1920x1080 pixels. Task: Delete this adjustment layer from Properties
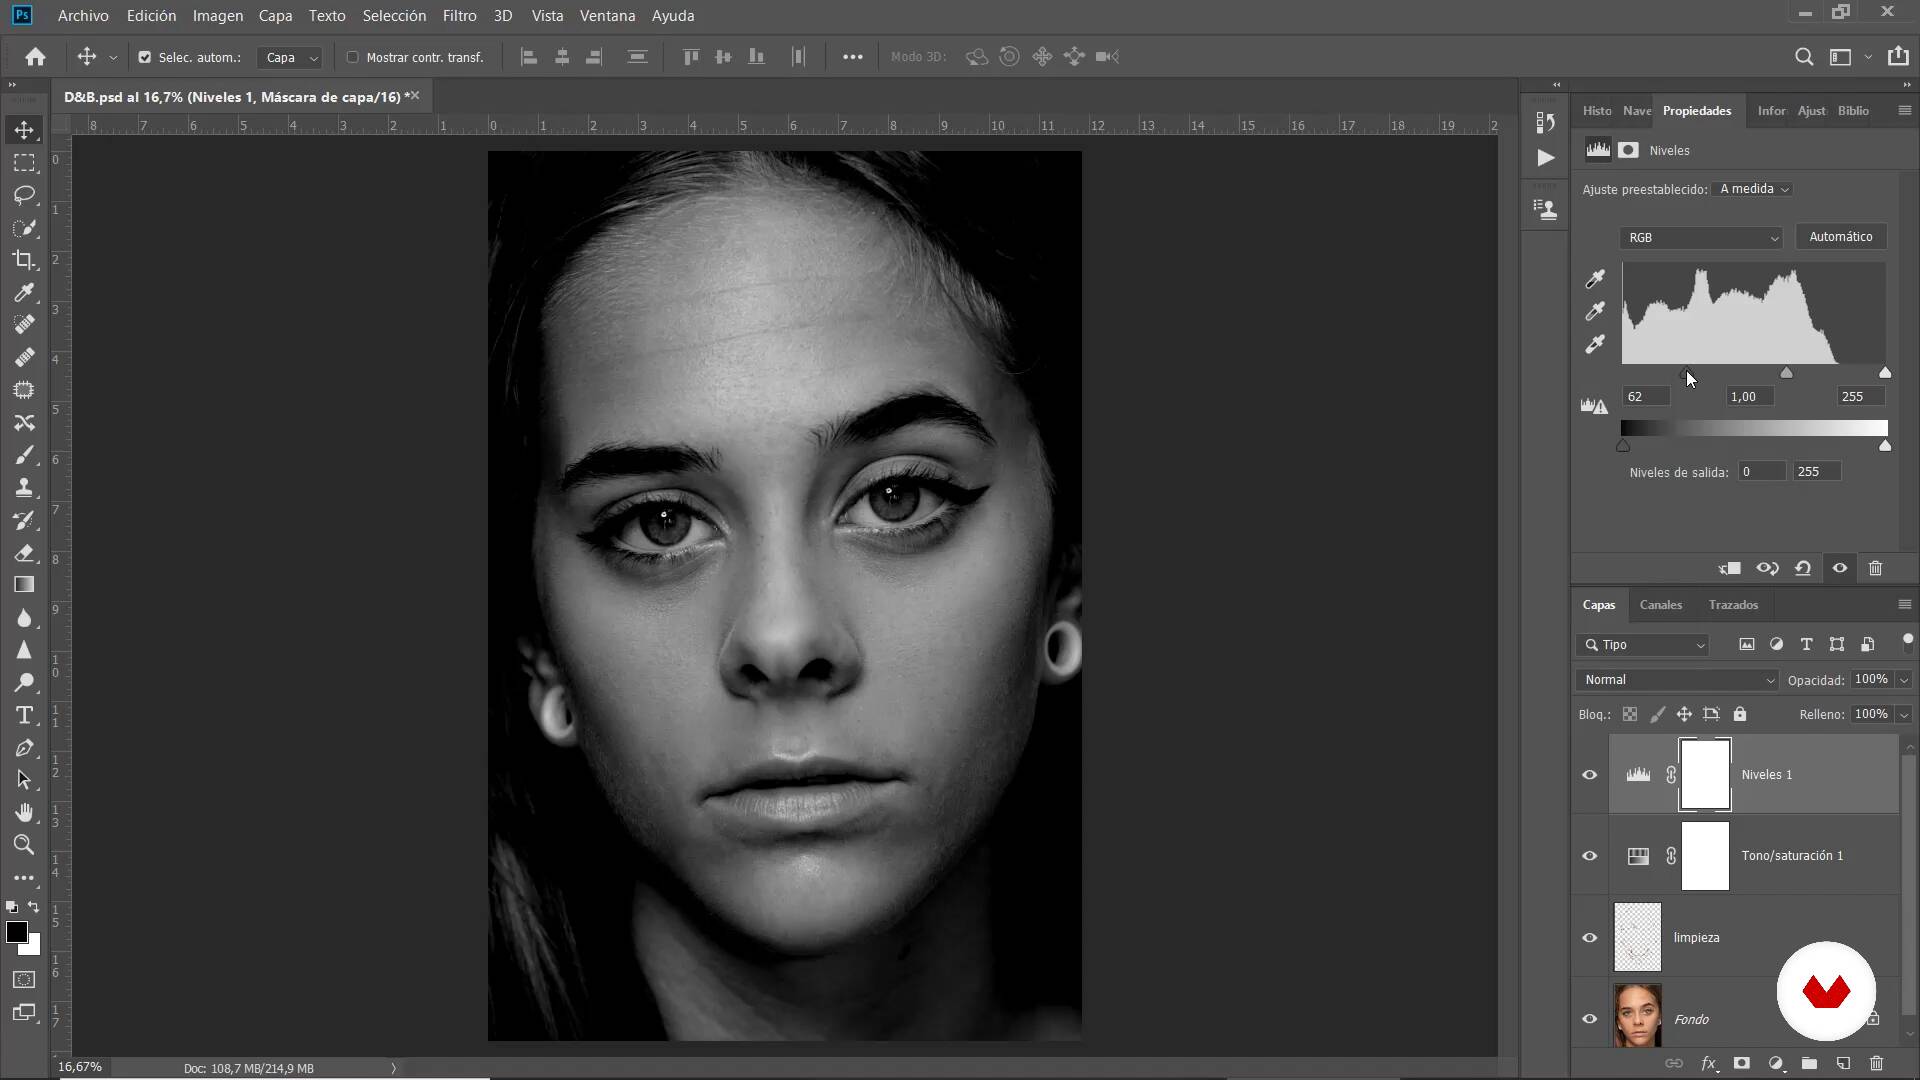coord(1876,568)
